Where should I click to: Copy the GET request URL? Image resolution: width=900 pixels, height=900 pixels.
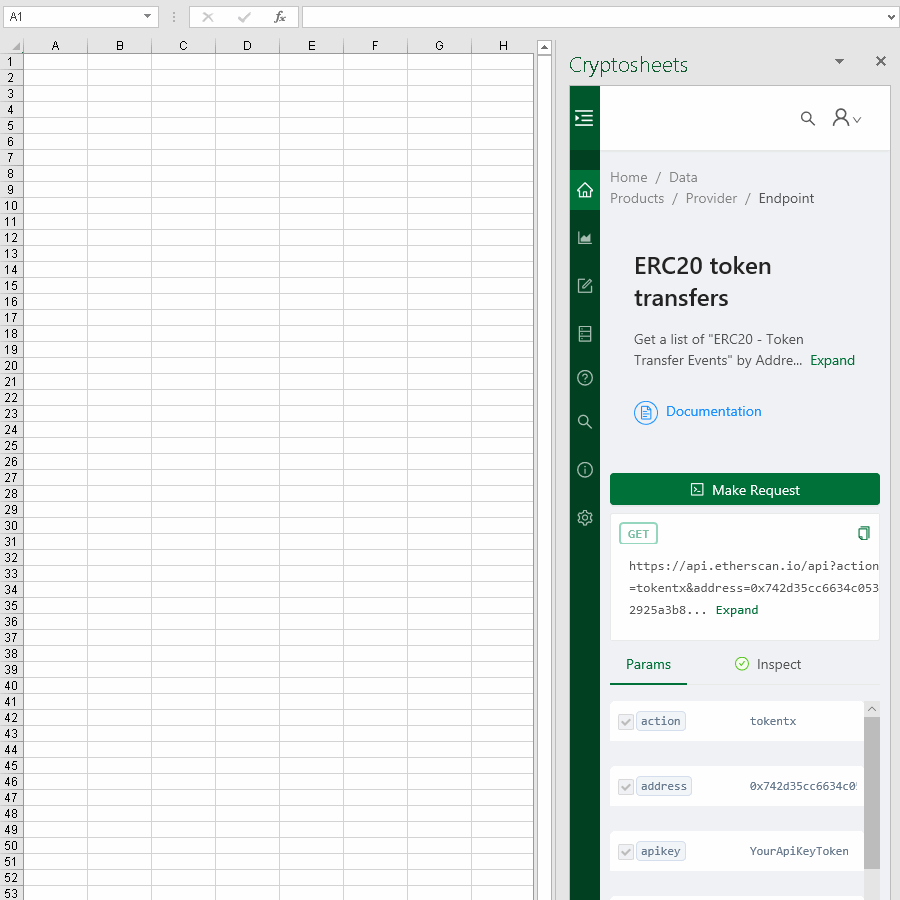click(863, 533)
